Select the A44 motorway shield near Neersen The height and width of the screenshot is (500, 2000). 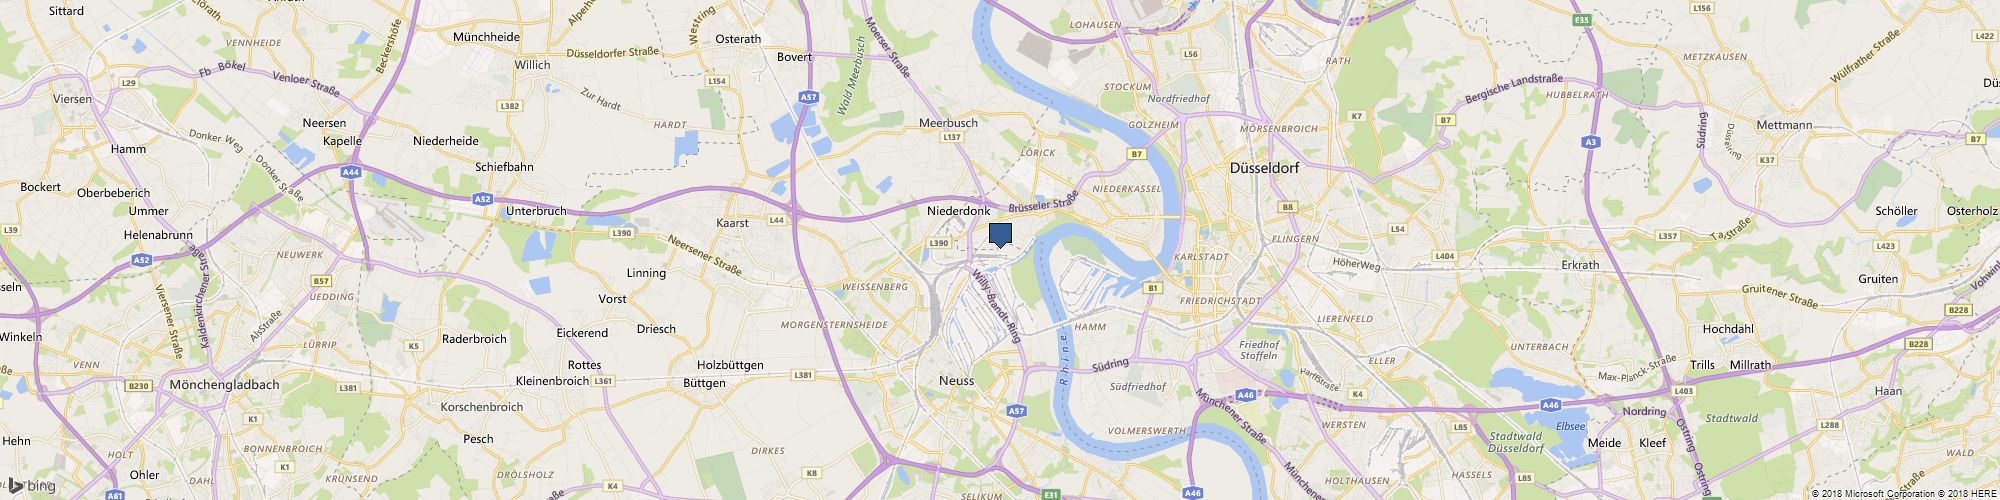(350, 173)
